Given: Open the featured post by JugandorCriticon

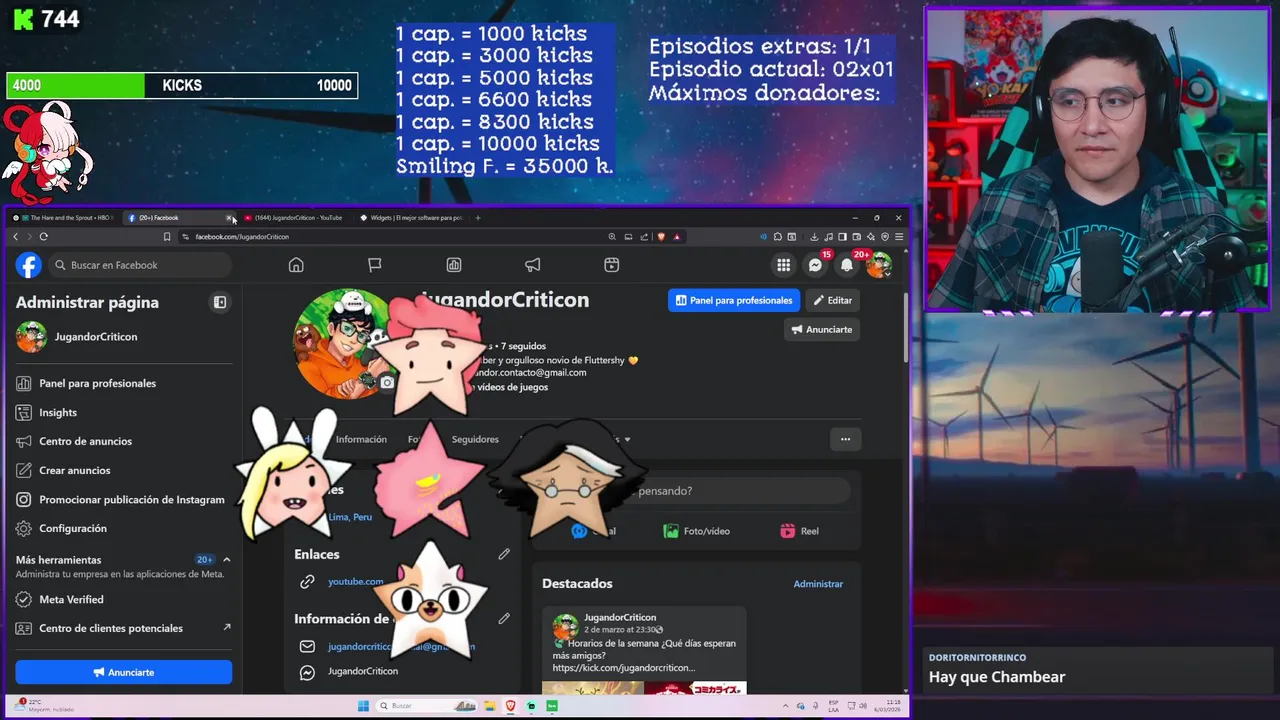Looking at the screenshot, I should [x=644, y=648].
